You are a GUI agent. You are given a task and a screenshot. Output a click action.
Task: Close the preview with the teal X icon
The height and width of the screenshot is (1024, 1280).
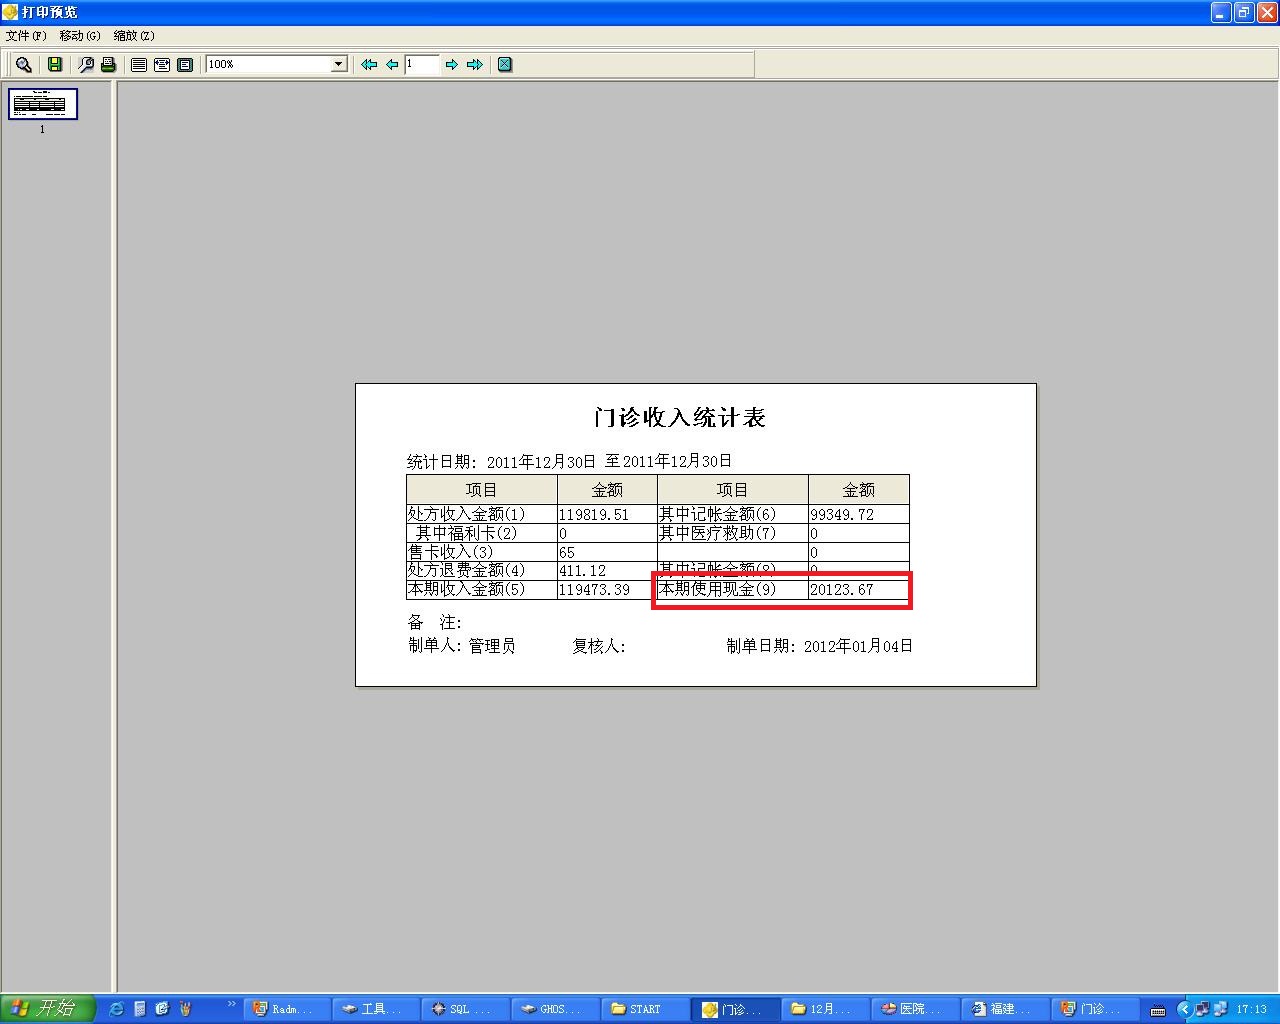pos(505,64)
